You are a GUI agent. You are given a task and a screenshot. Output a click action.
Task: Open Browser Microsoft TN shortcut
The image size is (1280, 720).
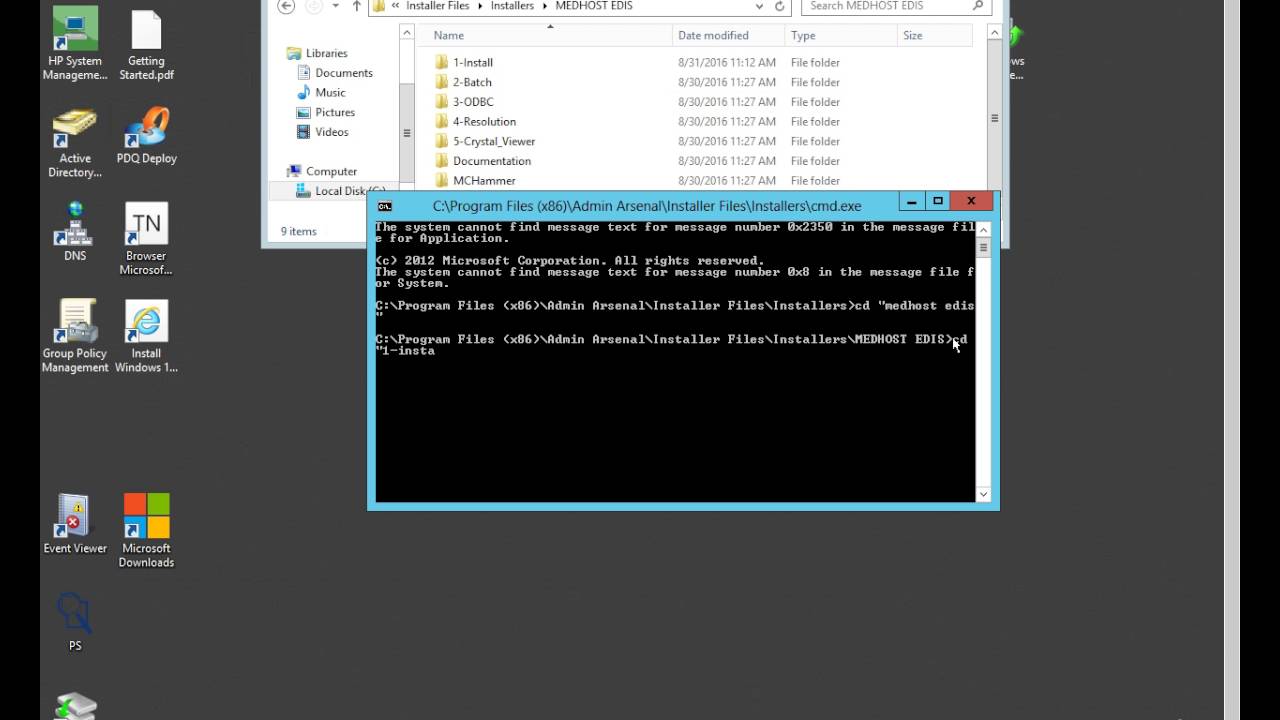click(146, 239)
